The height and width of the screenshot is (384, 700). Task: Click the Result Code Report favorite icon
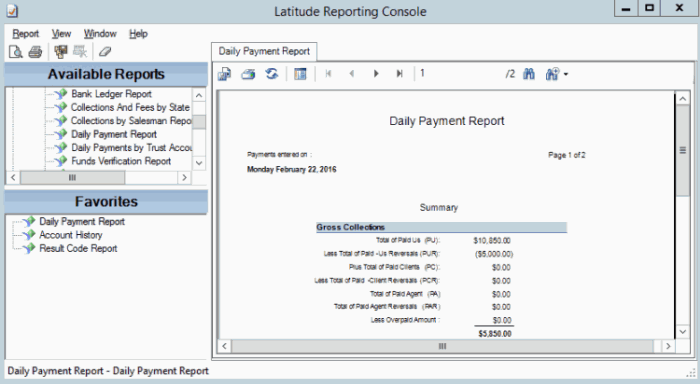[x=29, y=248]
